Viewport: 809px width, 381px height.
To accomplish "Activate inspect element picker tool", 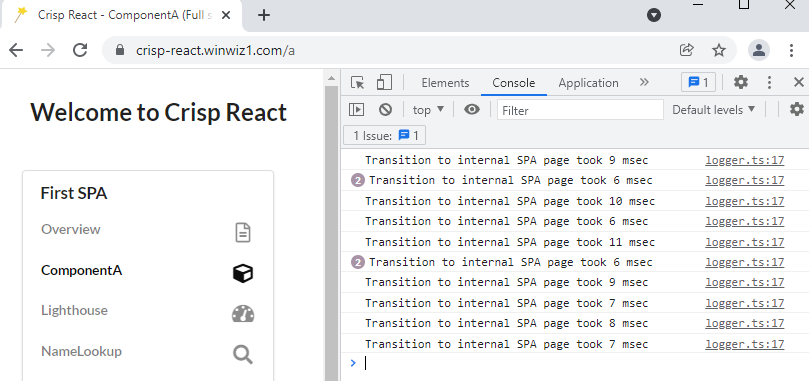I will coord(357,83).
